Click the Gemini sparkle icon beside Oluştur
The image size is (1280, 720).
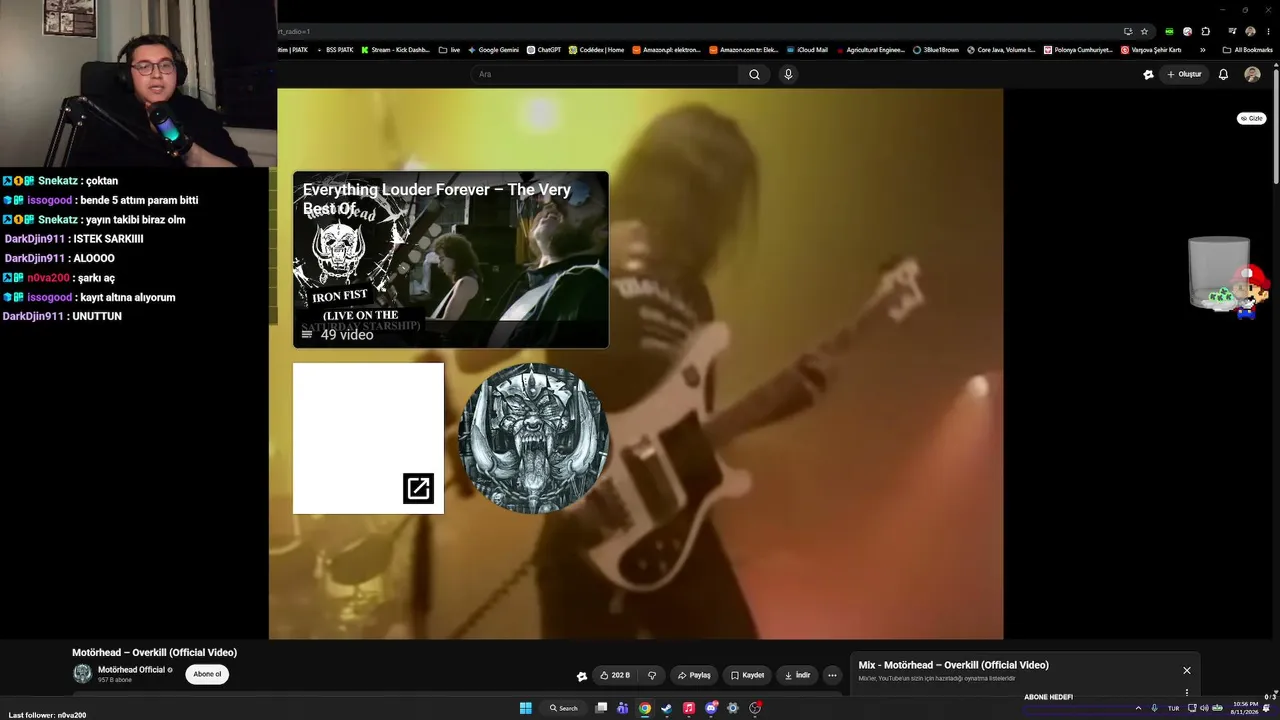click(1148, 74)
